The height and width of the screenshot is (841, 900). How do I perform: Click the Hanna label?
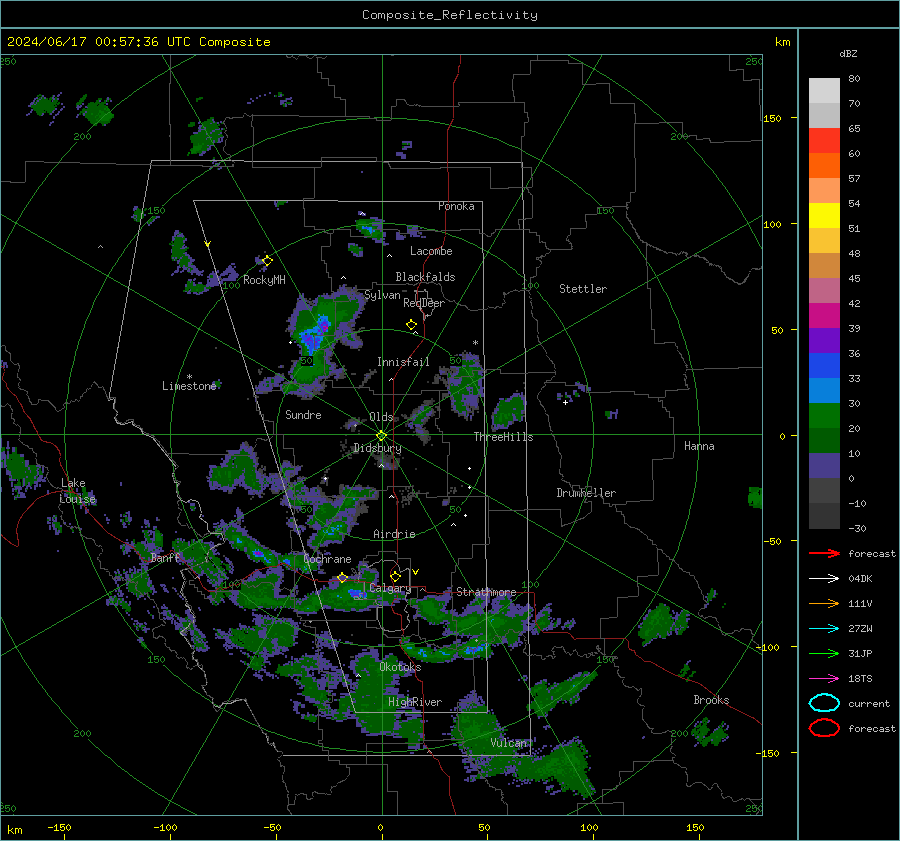coord(699,446)
